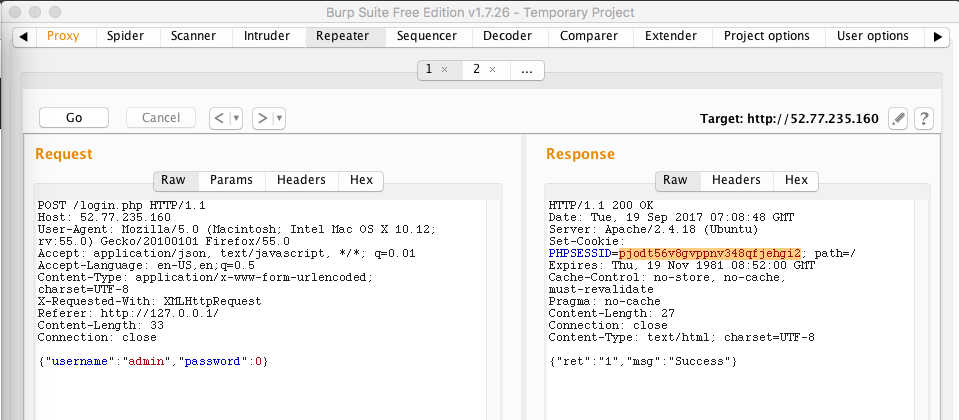Select the Raw view in Response panel
This screenshot has height=420, width=959.
[675, 180]
